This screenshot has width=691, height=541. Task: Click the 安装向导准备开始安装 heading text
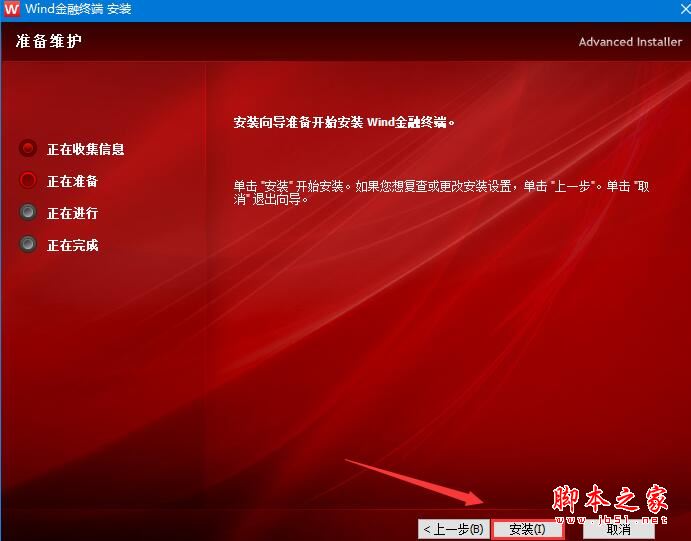tap(344, 122)
